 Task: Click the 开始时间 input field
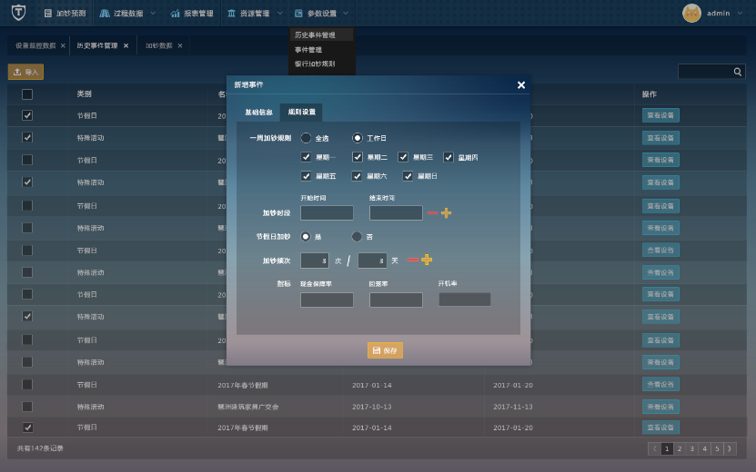[x=326, y=213]
